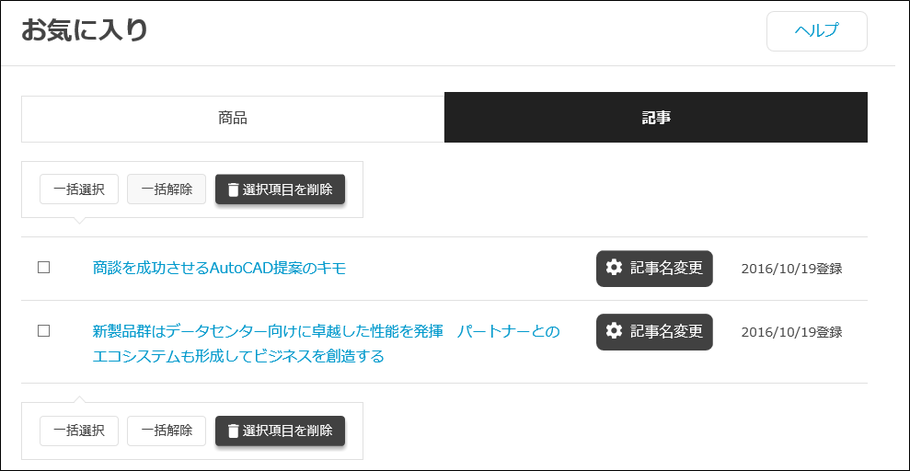Click the gear icon beside the 新製品群 article
The height and width of the screenshot is (471, 910).
click(x=614, y=331)
